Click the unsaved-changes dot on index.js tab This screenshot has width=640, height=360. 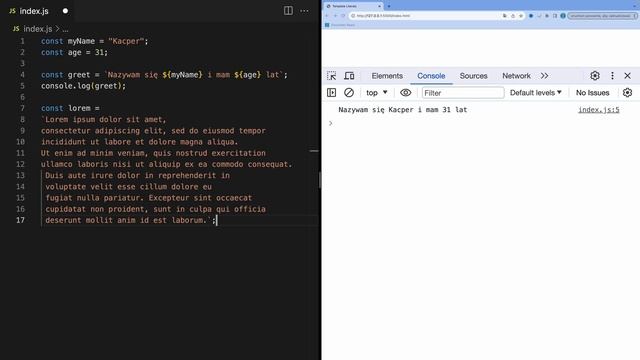(65, 11)
